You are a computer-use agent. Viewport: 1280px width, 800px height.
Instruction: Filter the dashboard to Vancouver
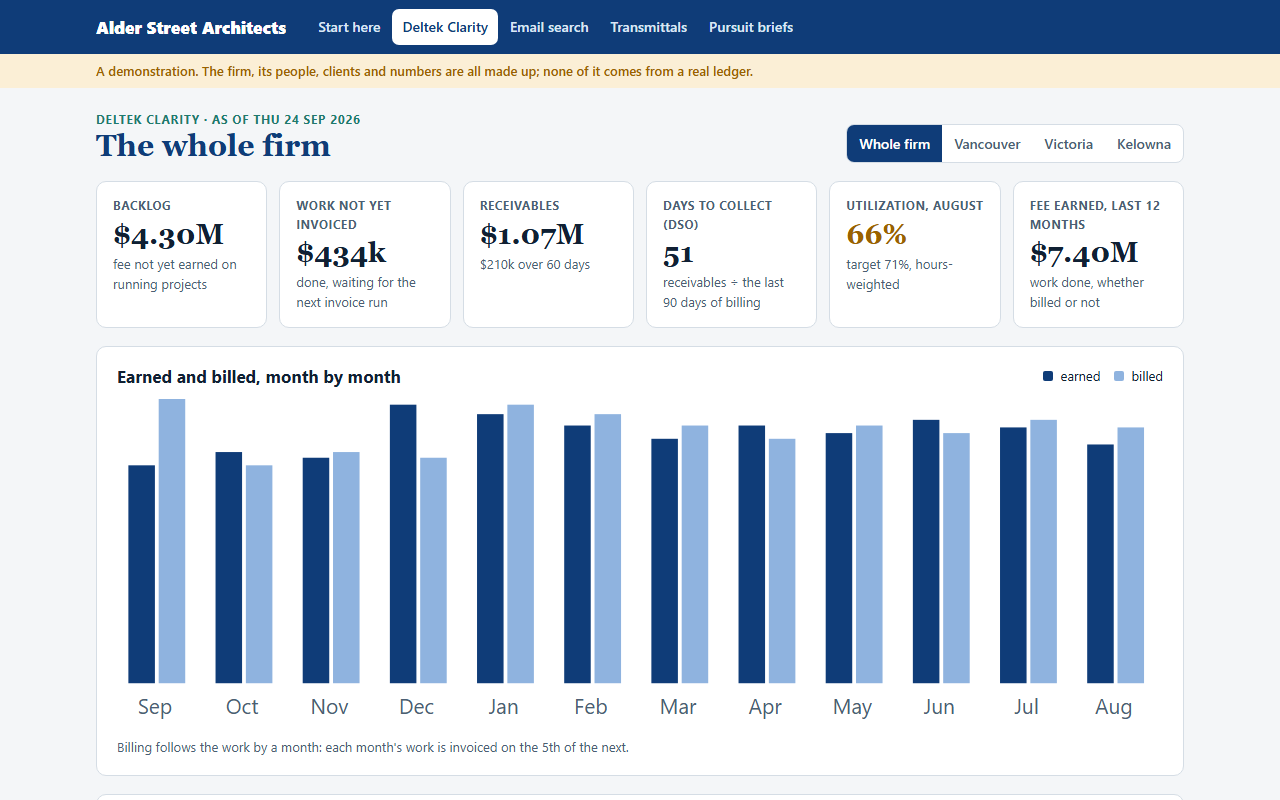(987, 143)
